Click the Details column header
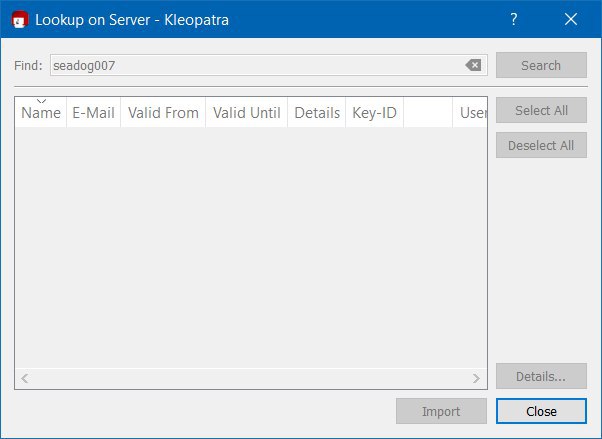 (317, 113)
